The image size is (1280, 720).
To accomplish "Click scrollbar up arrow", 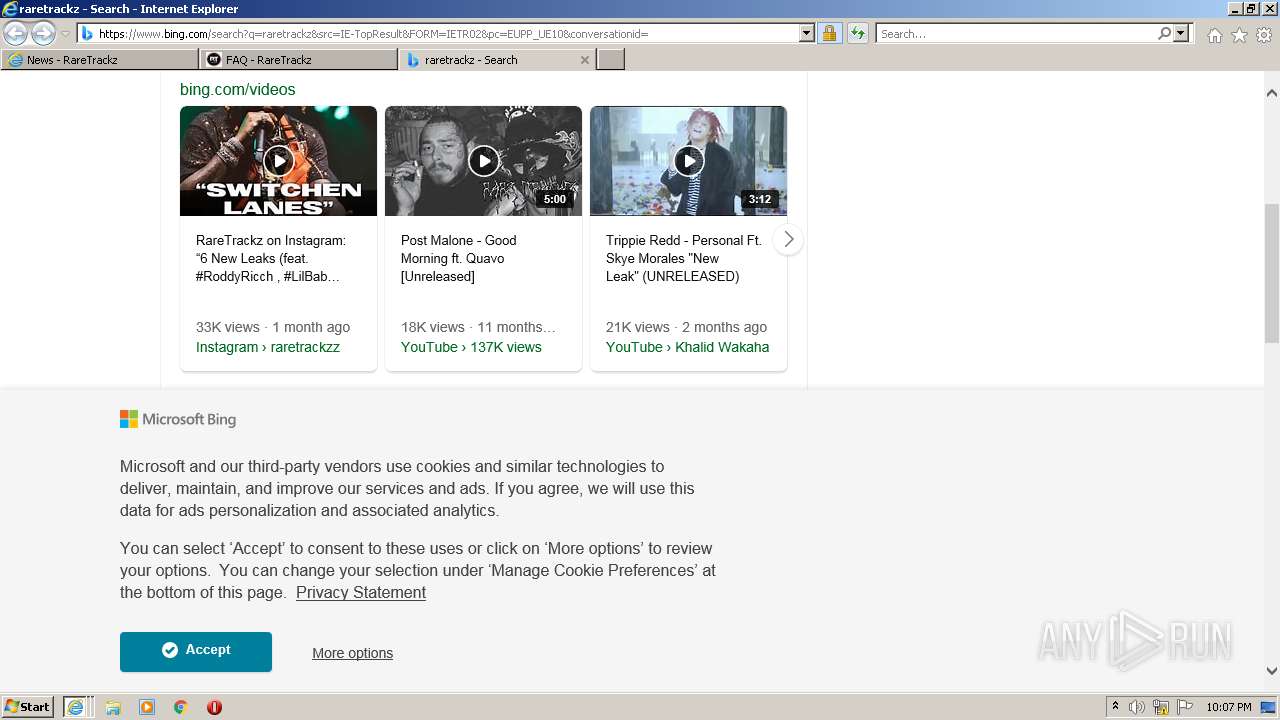I will pyautogui.click(x=1272, y=93).
